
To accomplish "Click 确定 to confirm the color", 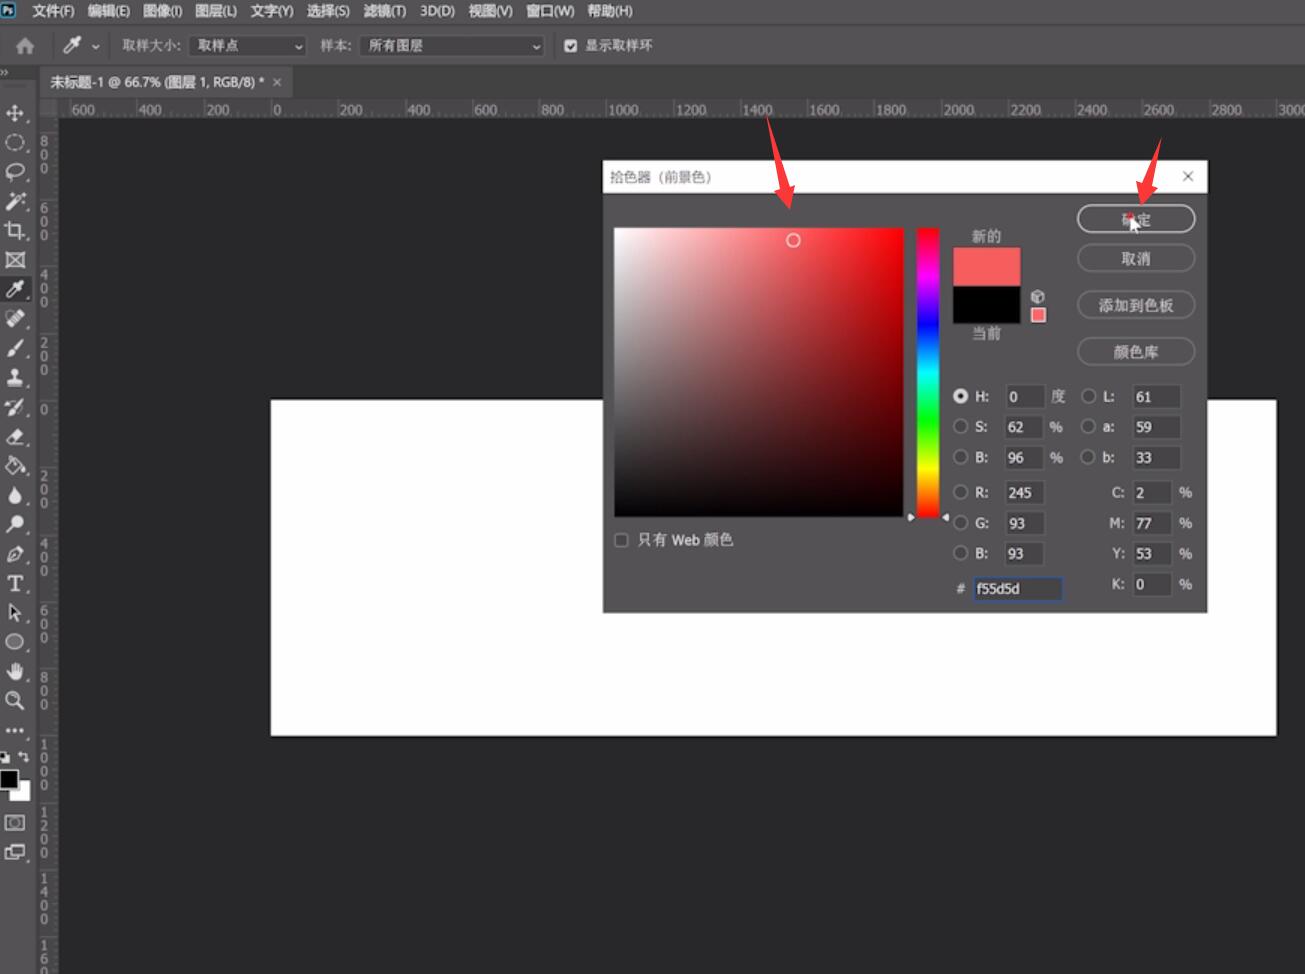I will pyautogui.click(x=1136, y=219).
